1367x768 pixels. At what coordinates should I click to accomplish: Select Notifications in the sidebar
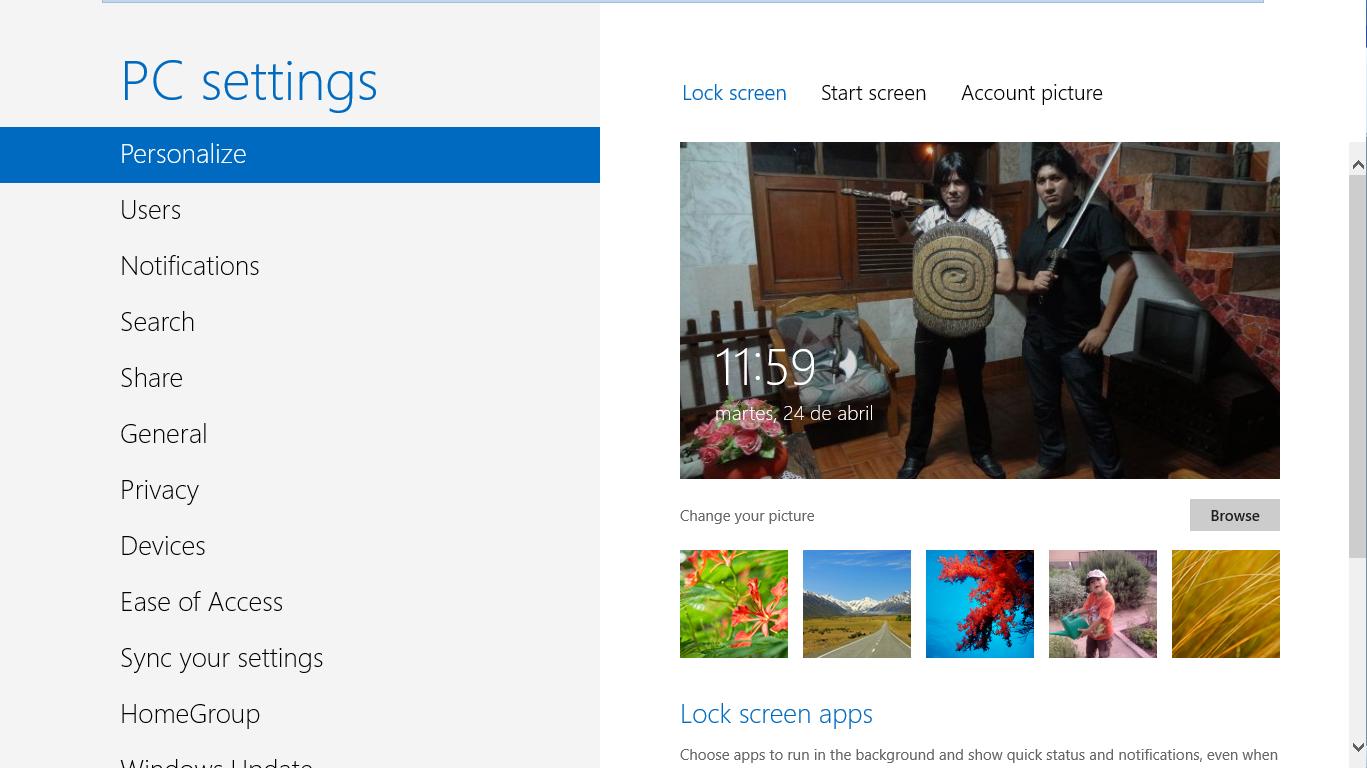click(x=190, y=266)
